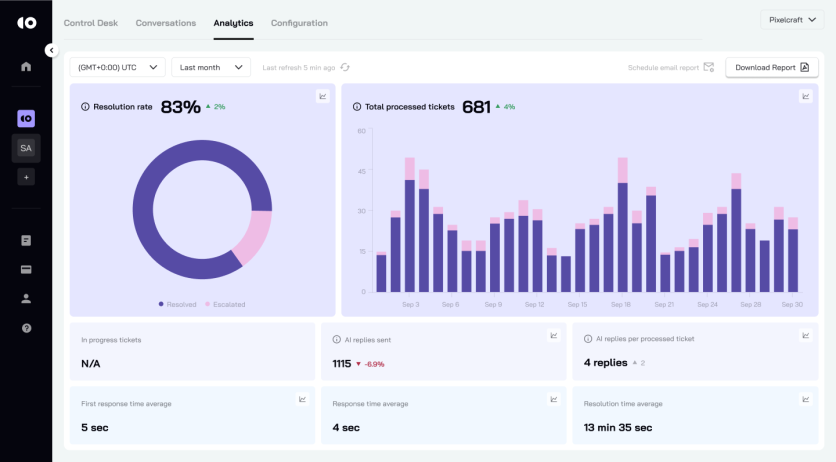Open chart view for Total processed tickets
The height and width of the screenshot is (462, 836).
tap(806, 96)
